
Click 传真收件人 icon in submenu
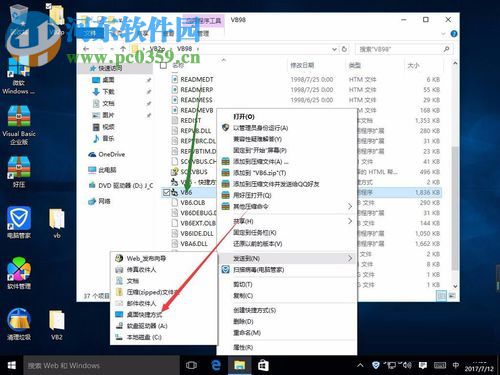[x=119, y=269]
